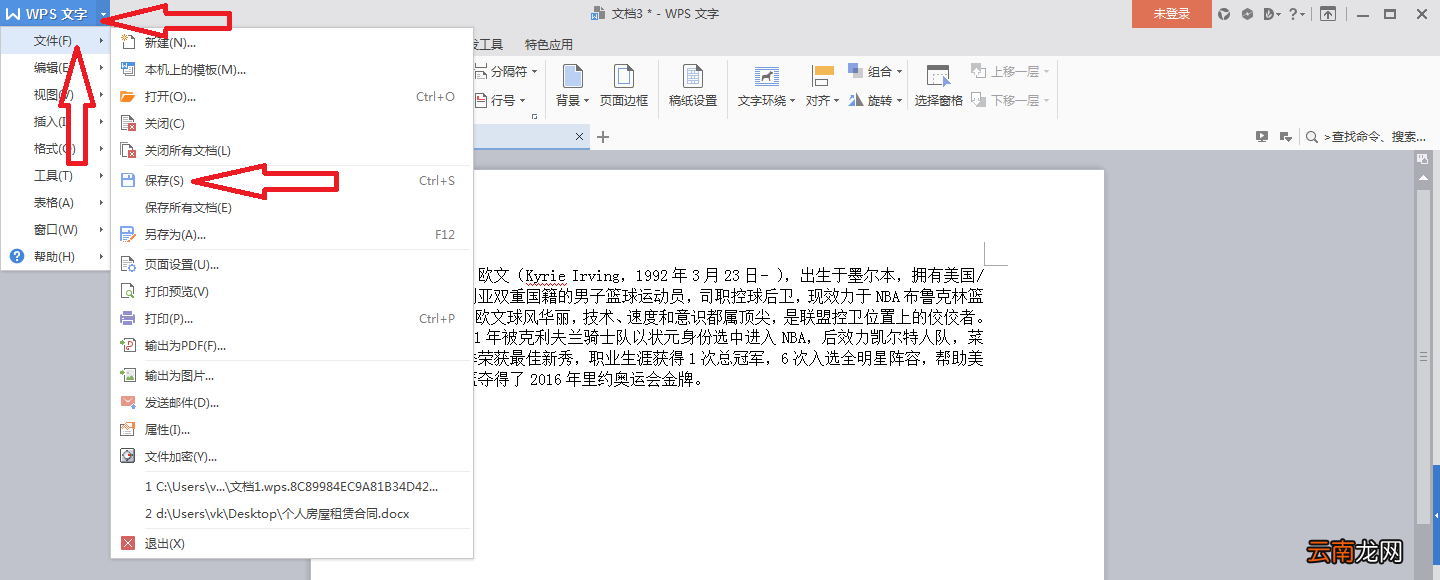Image resolution: width=1440 pixels, height=580 pixels.
Task: Open dropdown arrow beside WPS 文字 button
Action: (104, 14)
